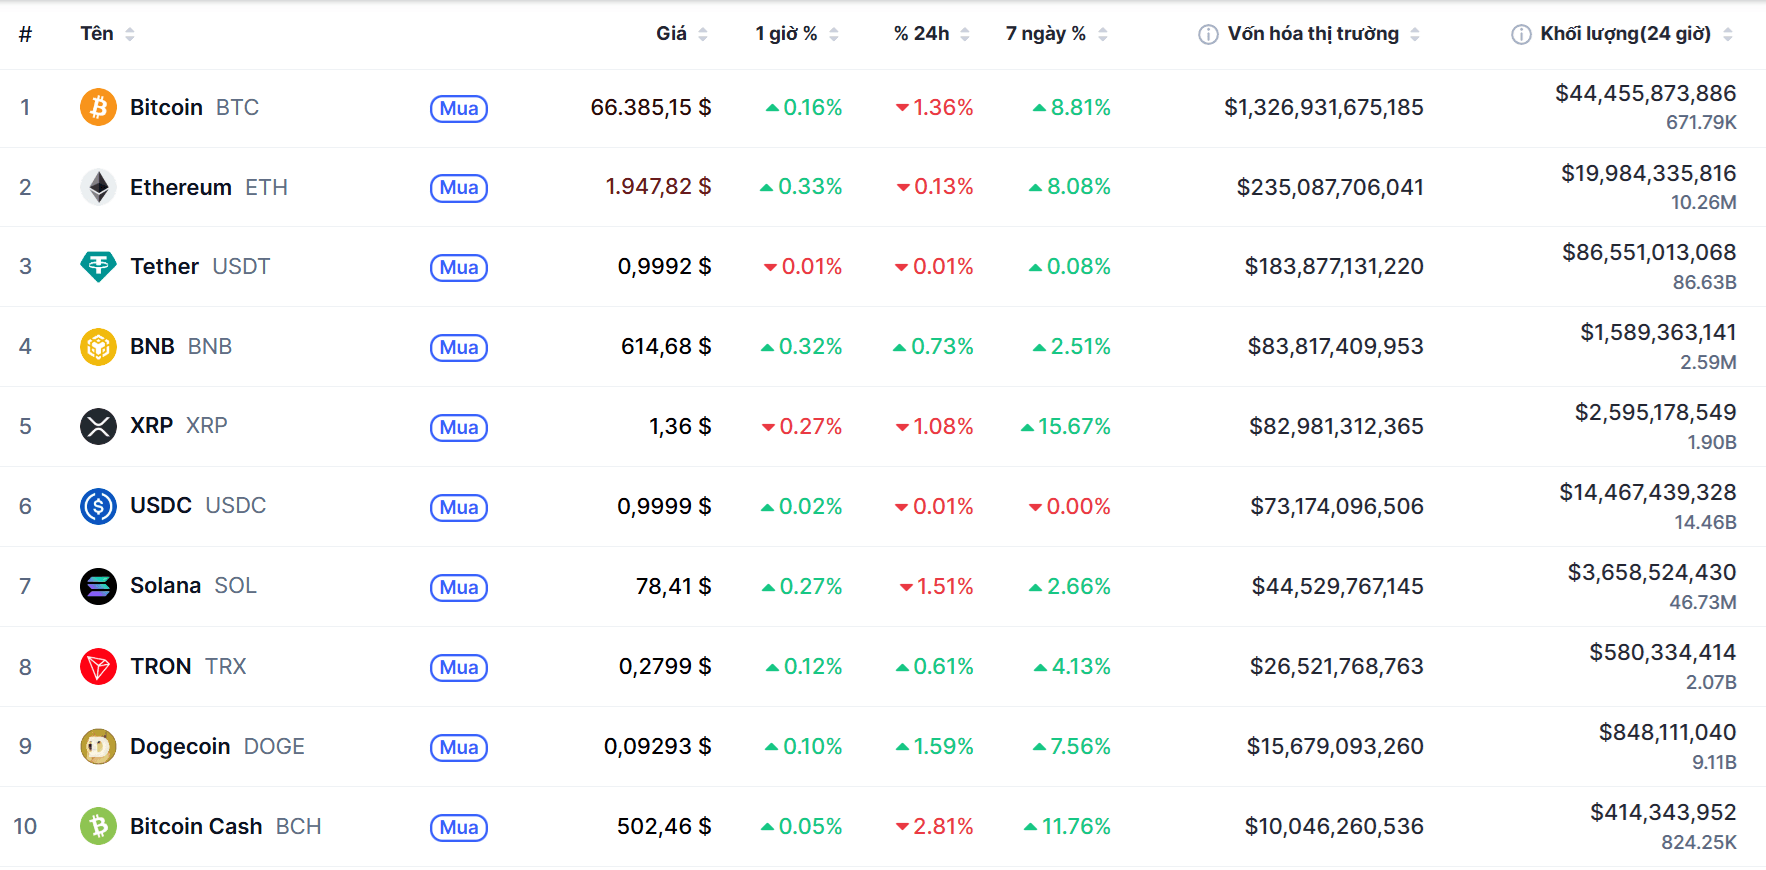Sort table by Giá column
The image size is (1766, 870).
click(682, 34)
